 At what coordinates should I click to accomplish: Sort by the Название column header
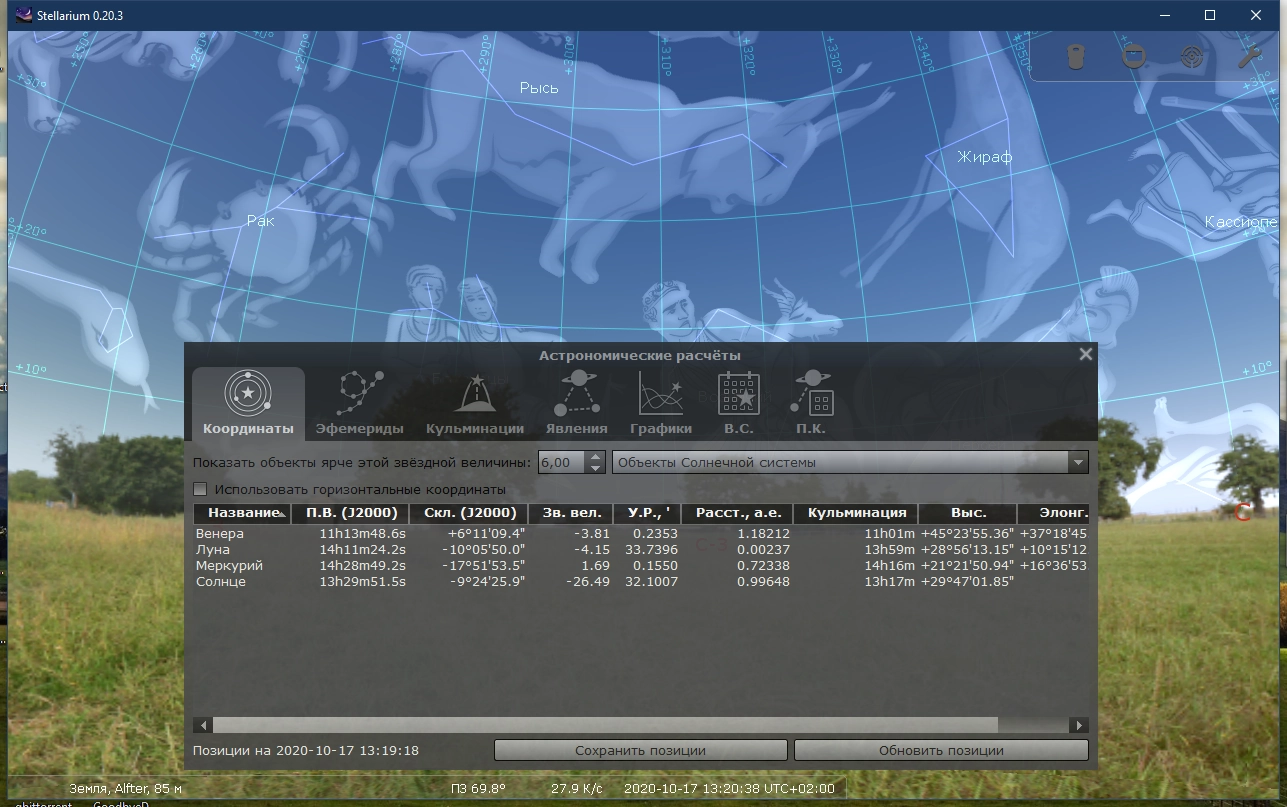tap(242, 513)
